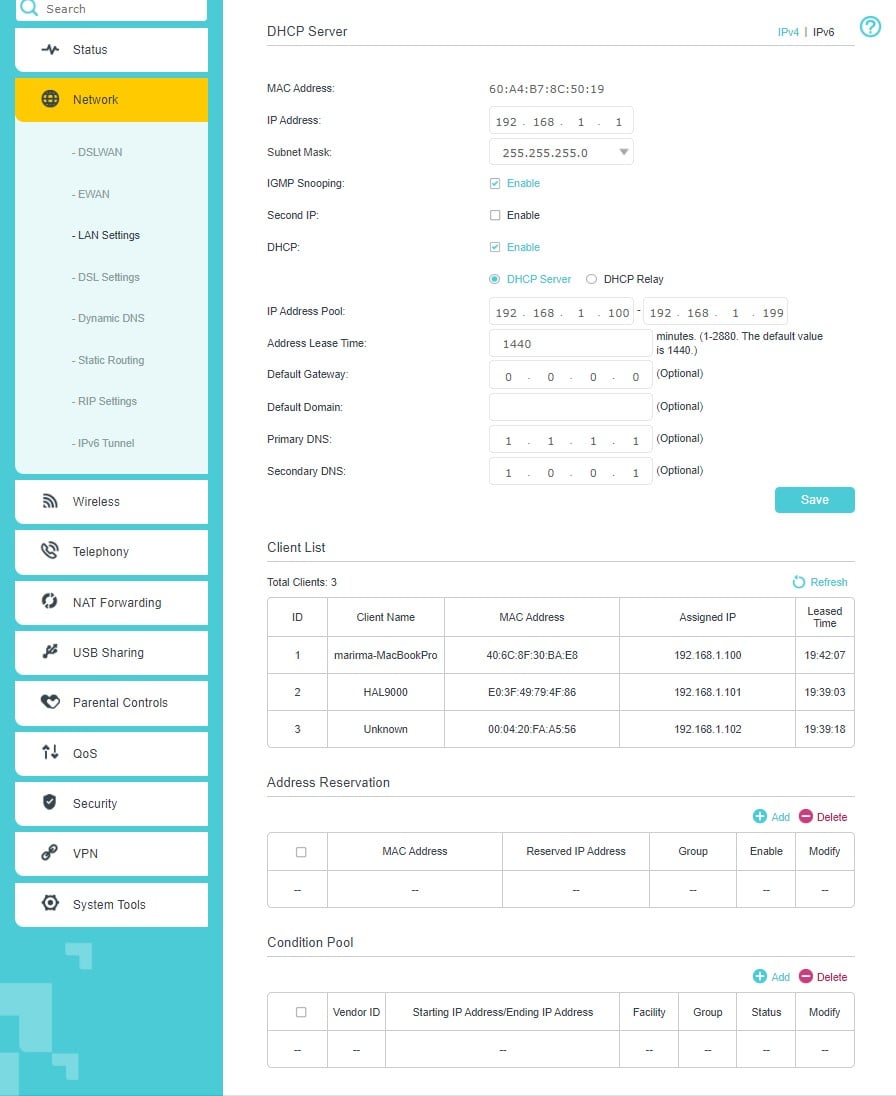Click the Network globe icon
Viewport: 896px width, 1096px height.
50,99
